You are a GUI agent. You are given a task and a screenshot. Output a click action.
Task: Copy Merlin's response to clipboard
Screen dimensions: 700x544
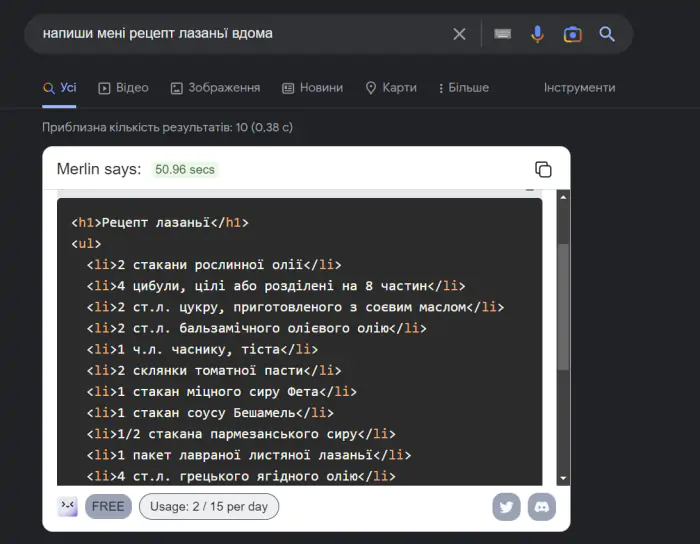(543, 169)
